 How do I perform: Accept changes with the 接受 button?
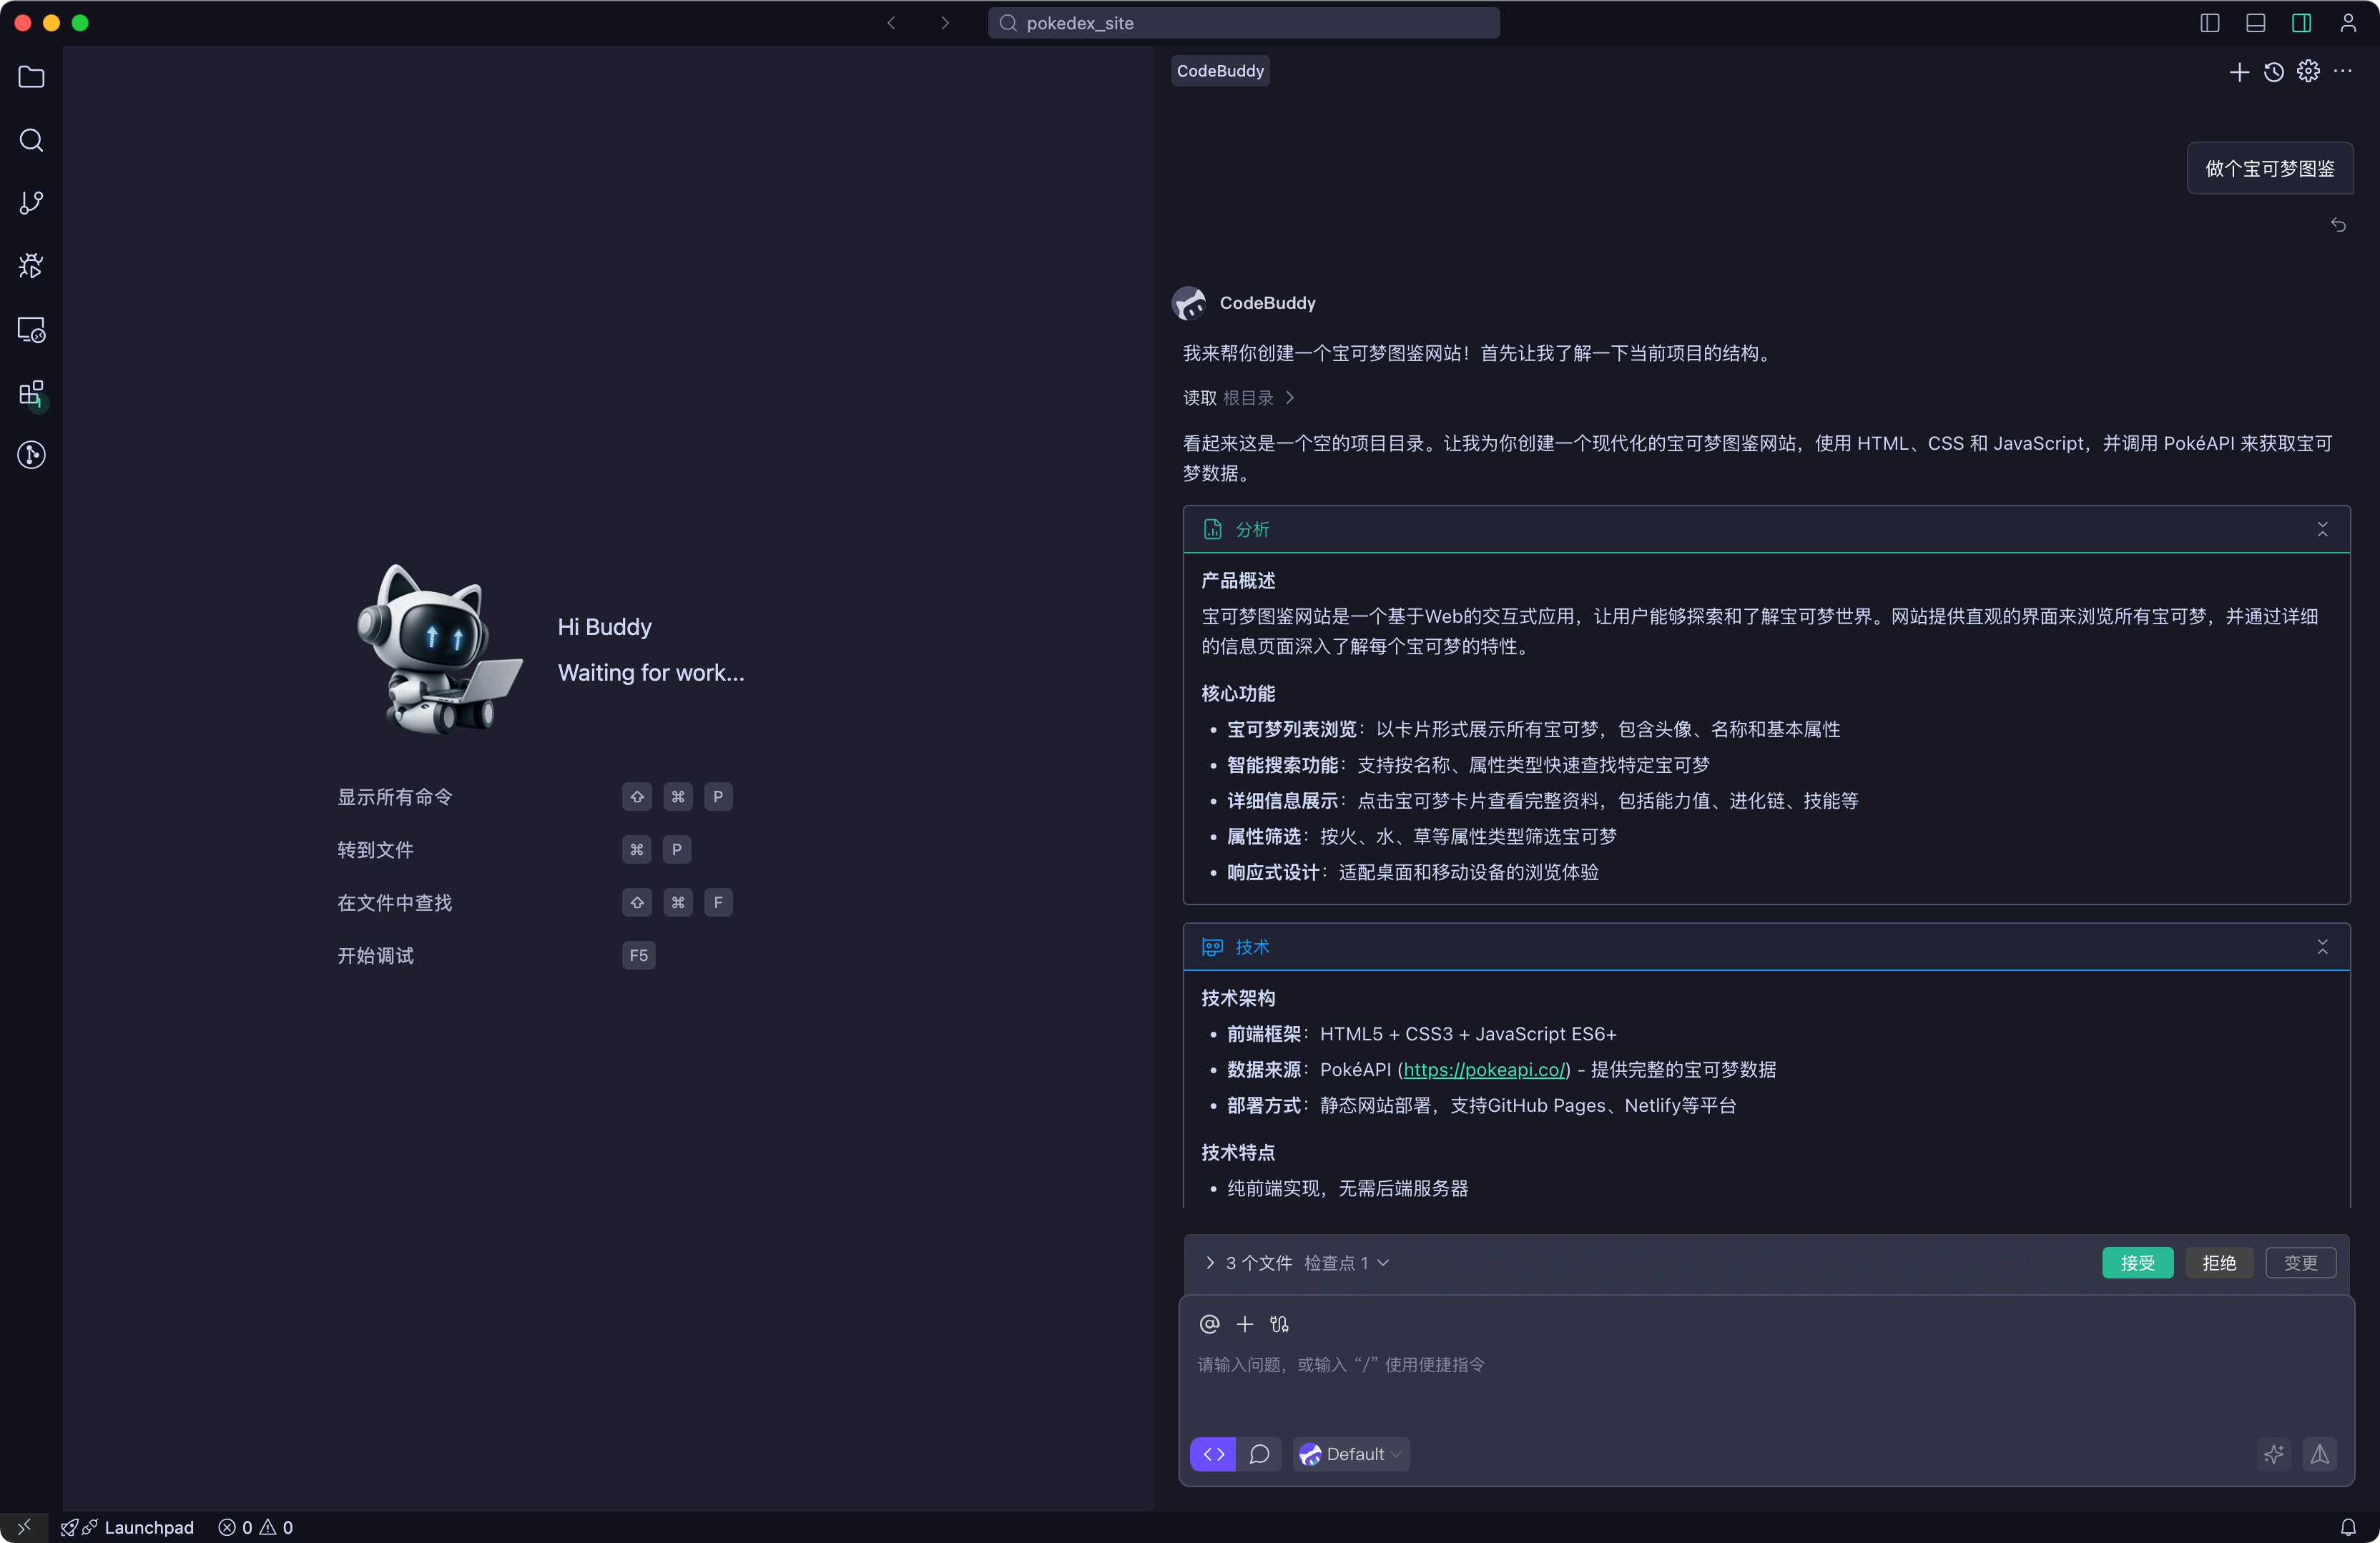pos(2137,1262)
